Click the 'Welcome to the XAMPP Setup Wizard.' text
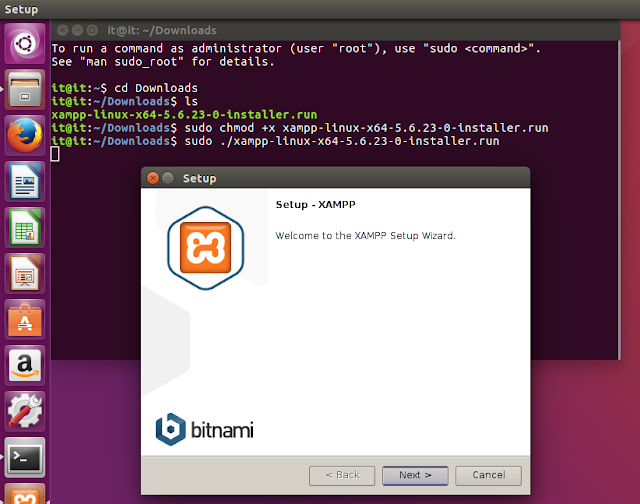The image size is (640, 504). [x=365, y=235]
